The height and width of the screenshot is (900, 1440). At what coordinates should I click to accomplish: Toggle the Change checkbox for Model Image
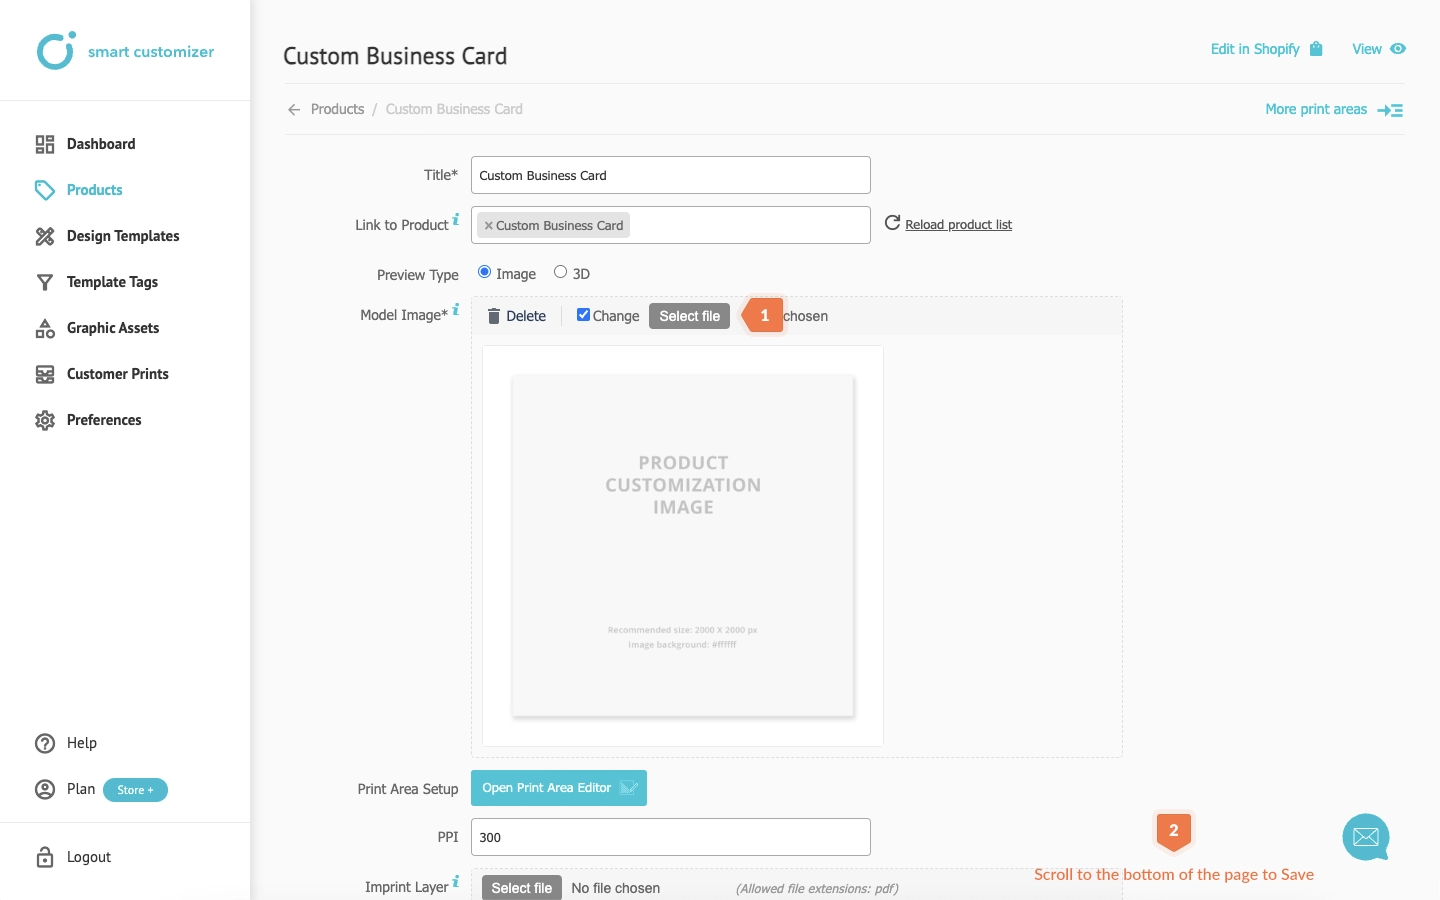584,314
